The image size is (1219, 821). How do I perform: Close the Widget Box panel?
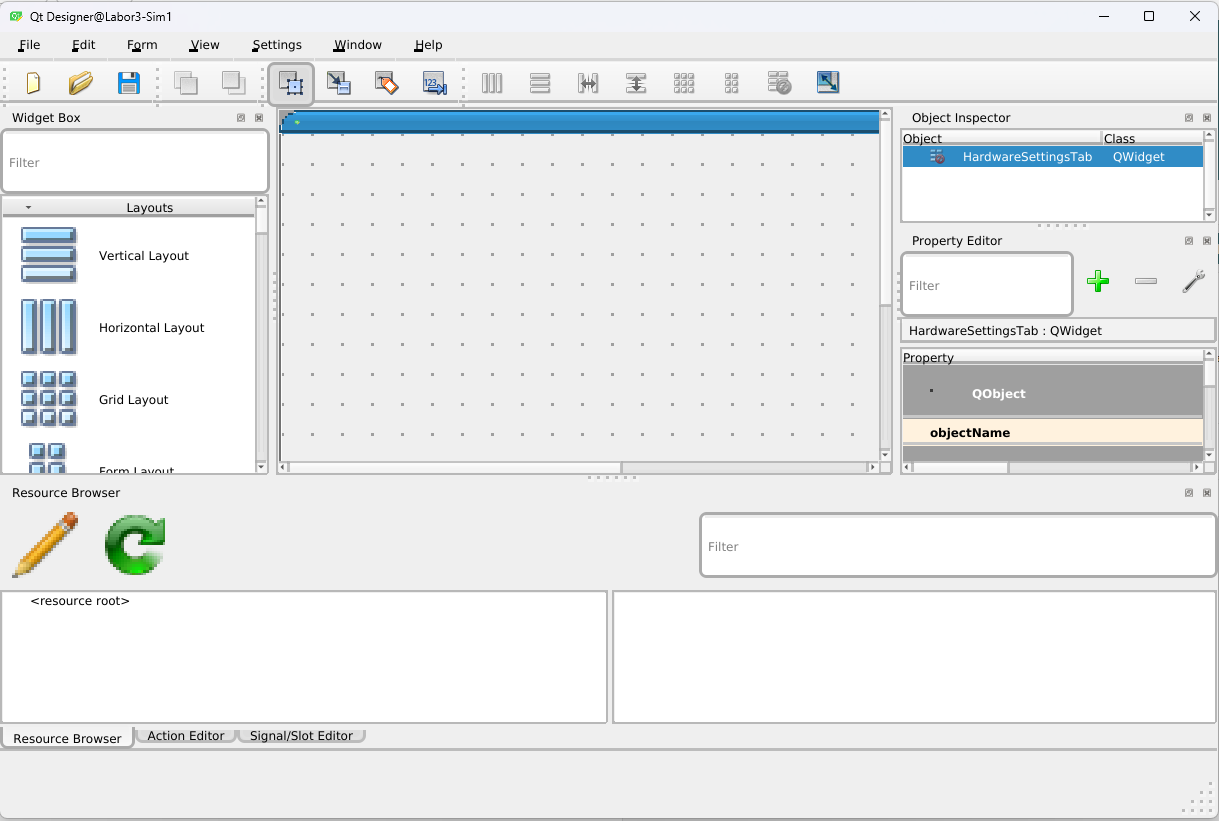259,118
